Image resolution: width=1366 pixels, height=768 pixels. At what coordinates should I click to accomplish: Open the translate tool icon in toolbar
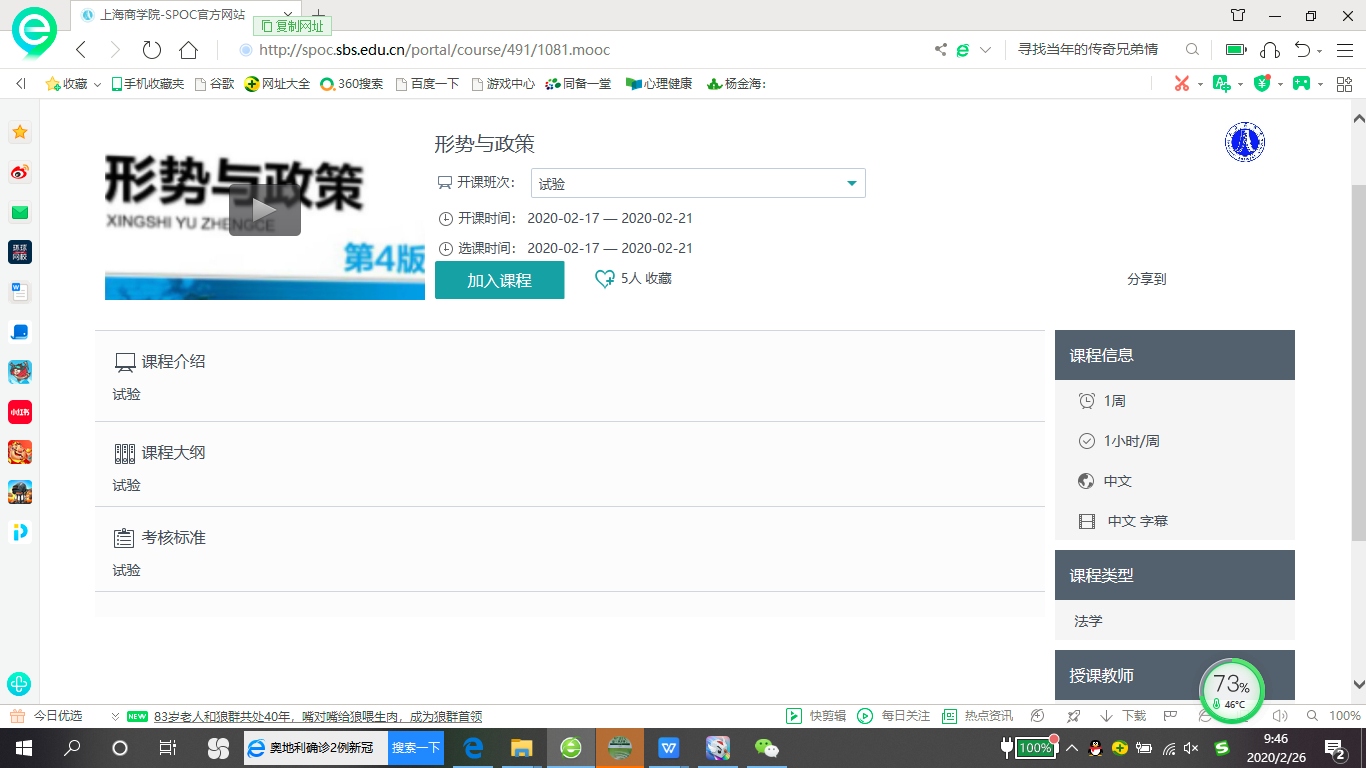[1221, 84]
